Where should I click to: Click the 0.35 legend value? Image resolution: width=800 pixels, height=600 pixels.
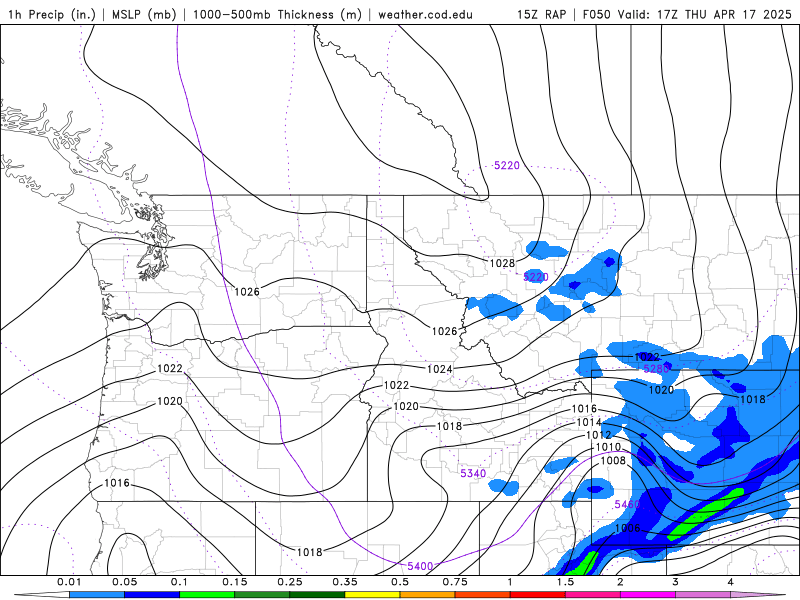tap(345, 582)
